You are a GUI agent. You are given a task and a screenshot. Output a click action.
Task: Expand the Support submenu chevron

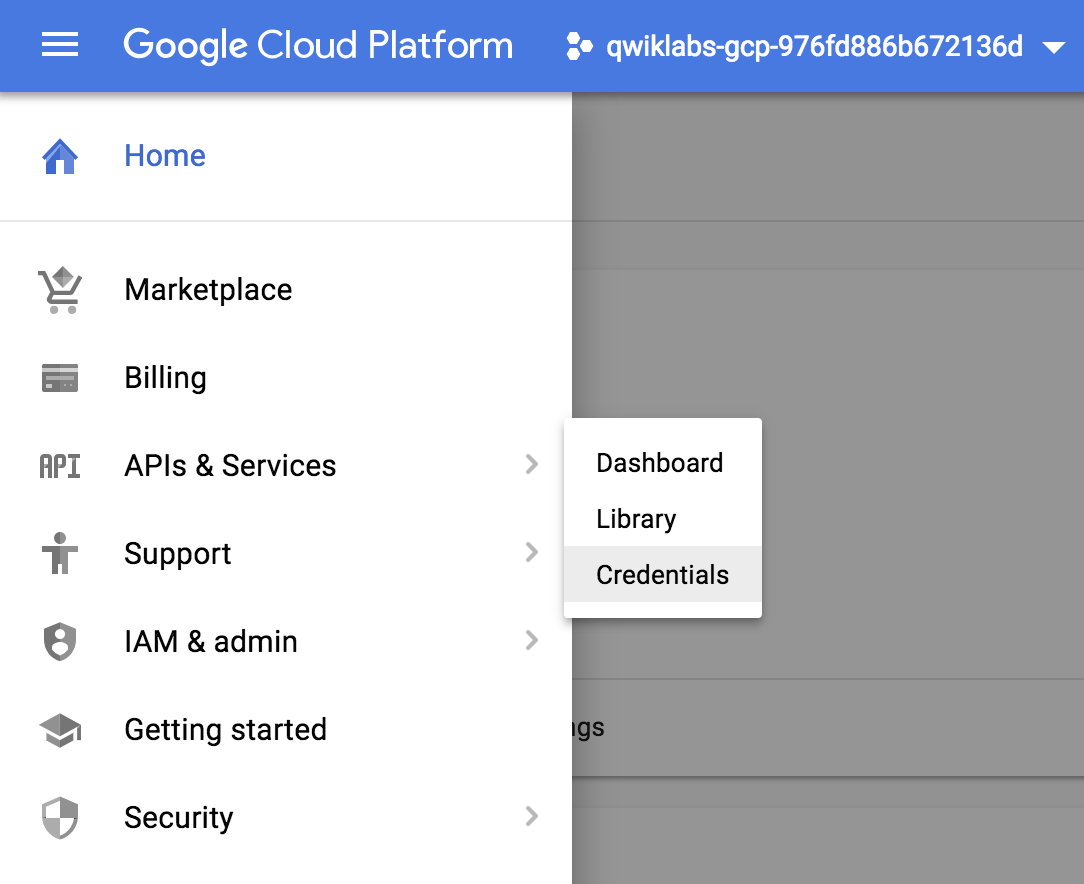(x=531, y=553)
